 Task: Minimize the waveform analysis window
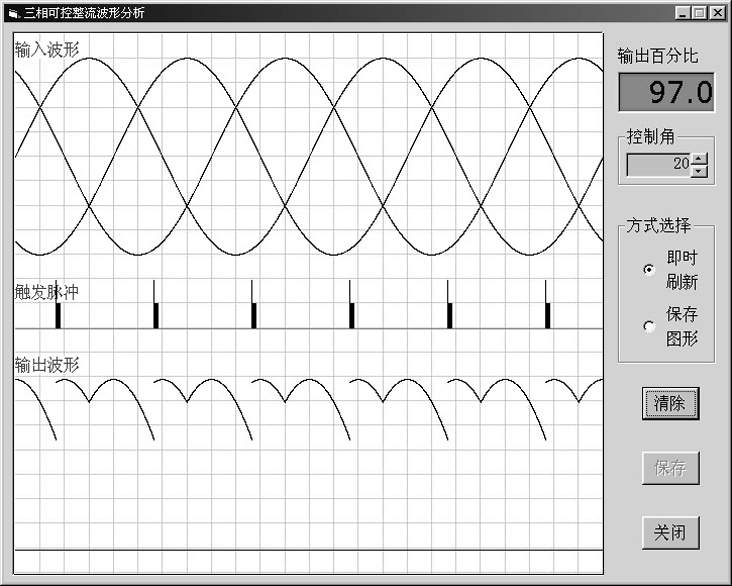682,13
